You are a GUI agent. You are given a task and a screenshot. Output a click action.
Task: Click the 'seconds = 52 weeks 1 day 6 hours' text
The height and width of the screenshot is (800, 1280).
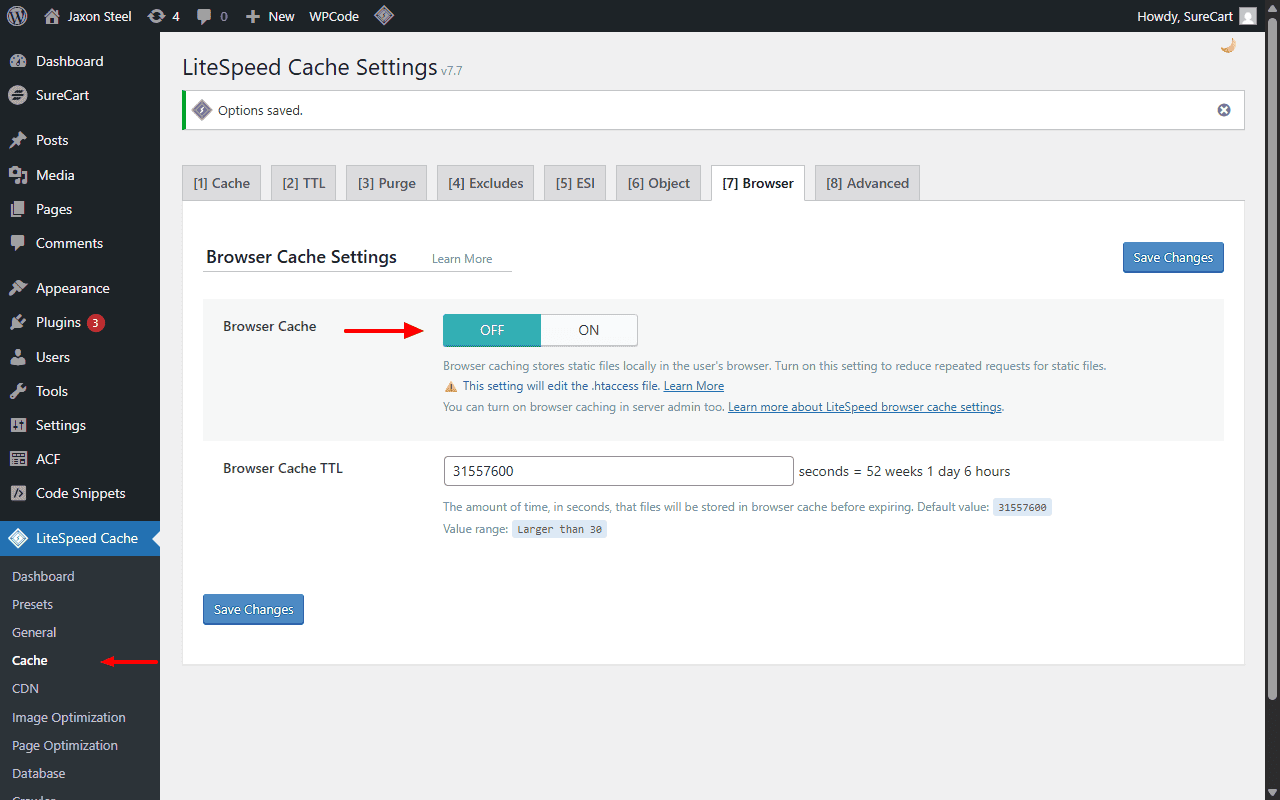[904, 471]
